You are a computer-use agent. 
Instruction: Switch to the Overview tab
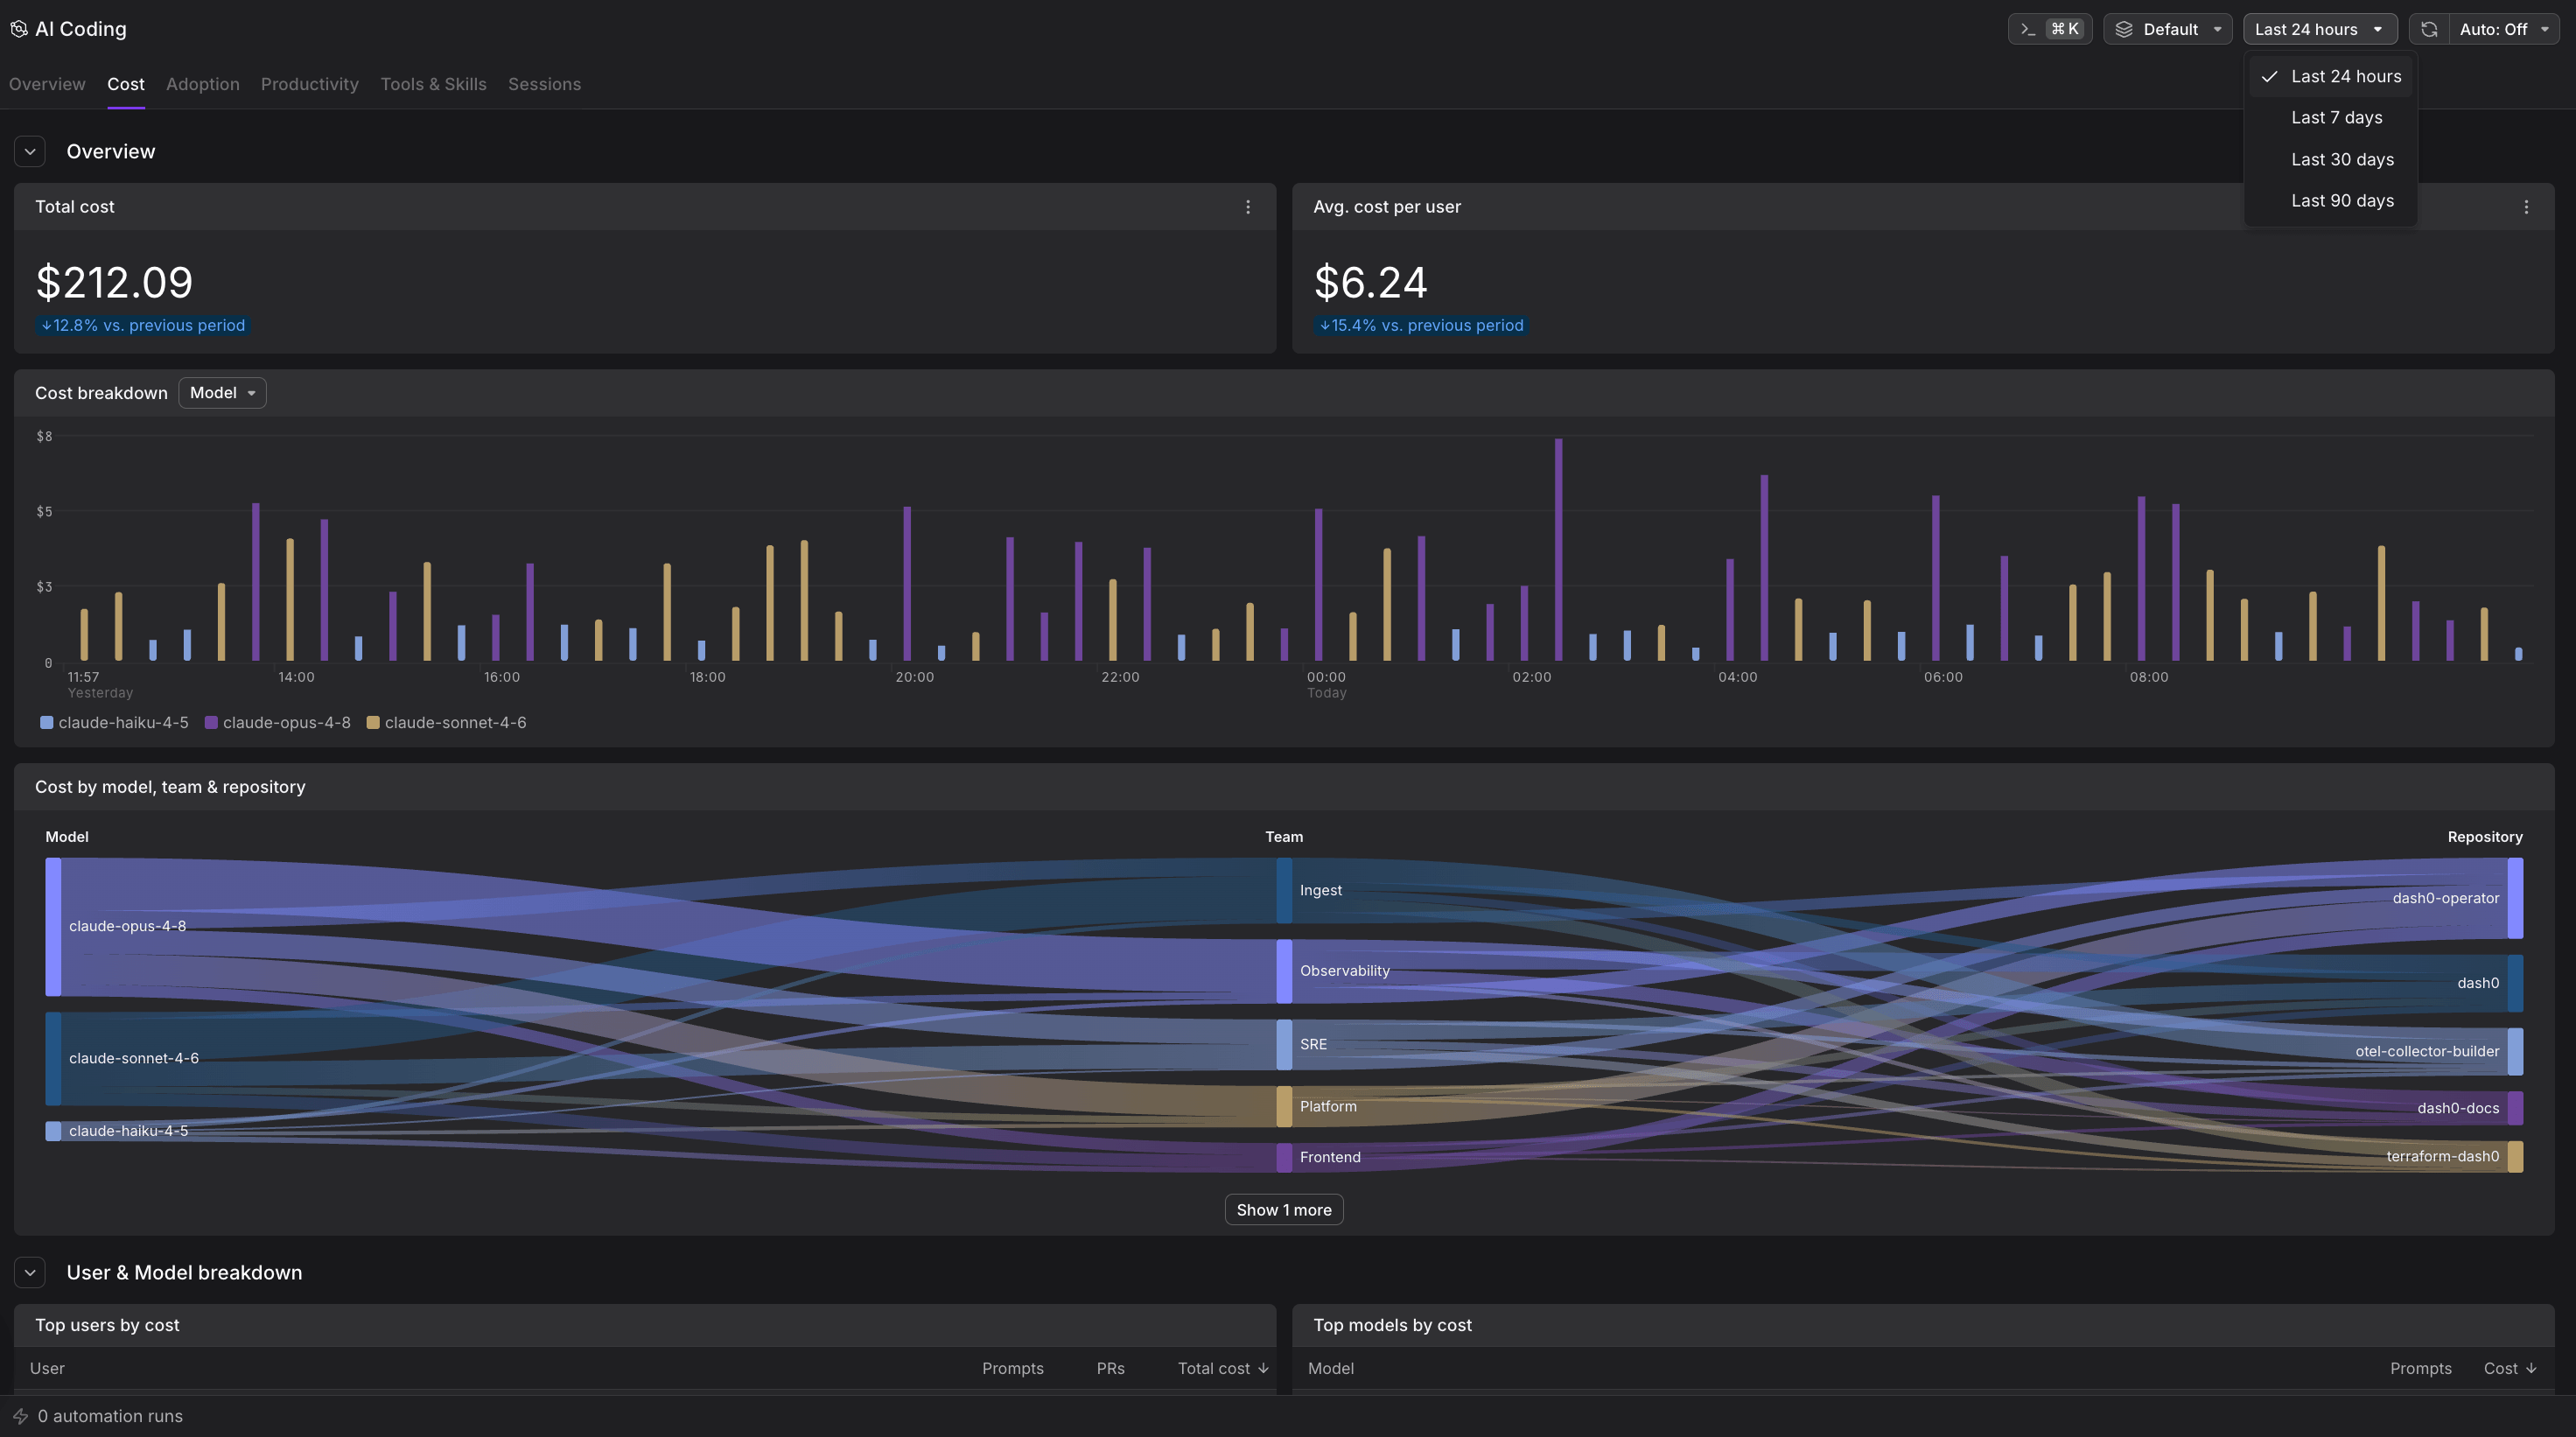47,84
